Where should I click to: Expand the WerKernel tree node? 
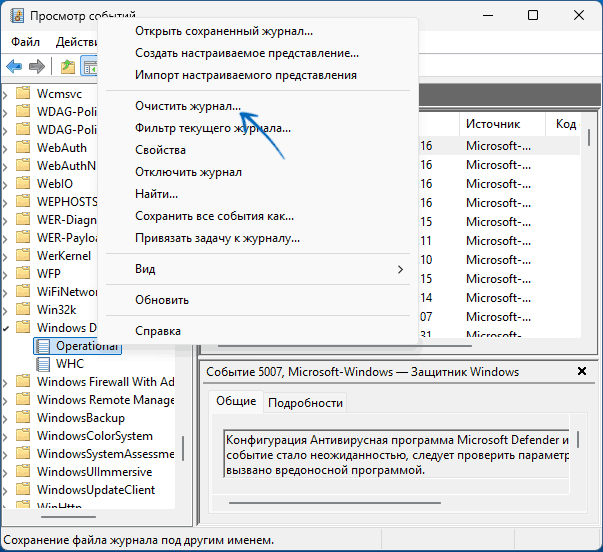[5, 257]
